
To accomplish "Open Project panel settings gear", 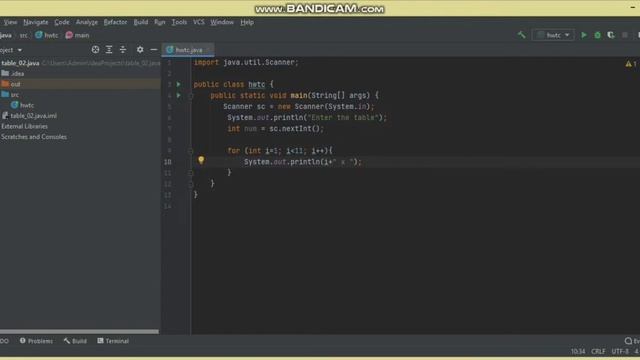I will pos(140,49).
